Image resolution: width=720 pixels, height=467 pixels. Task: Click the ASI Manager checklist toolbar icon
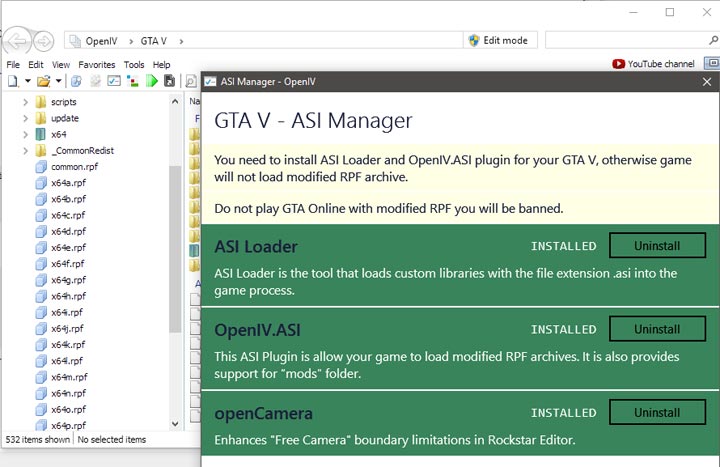(x=114, y=81)
